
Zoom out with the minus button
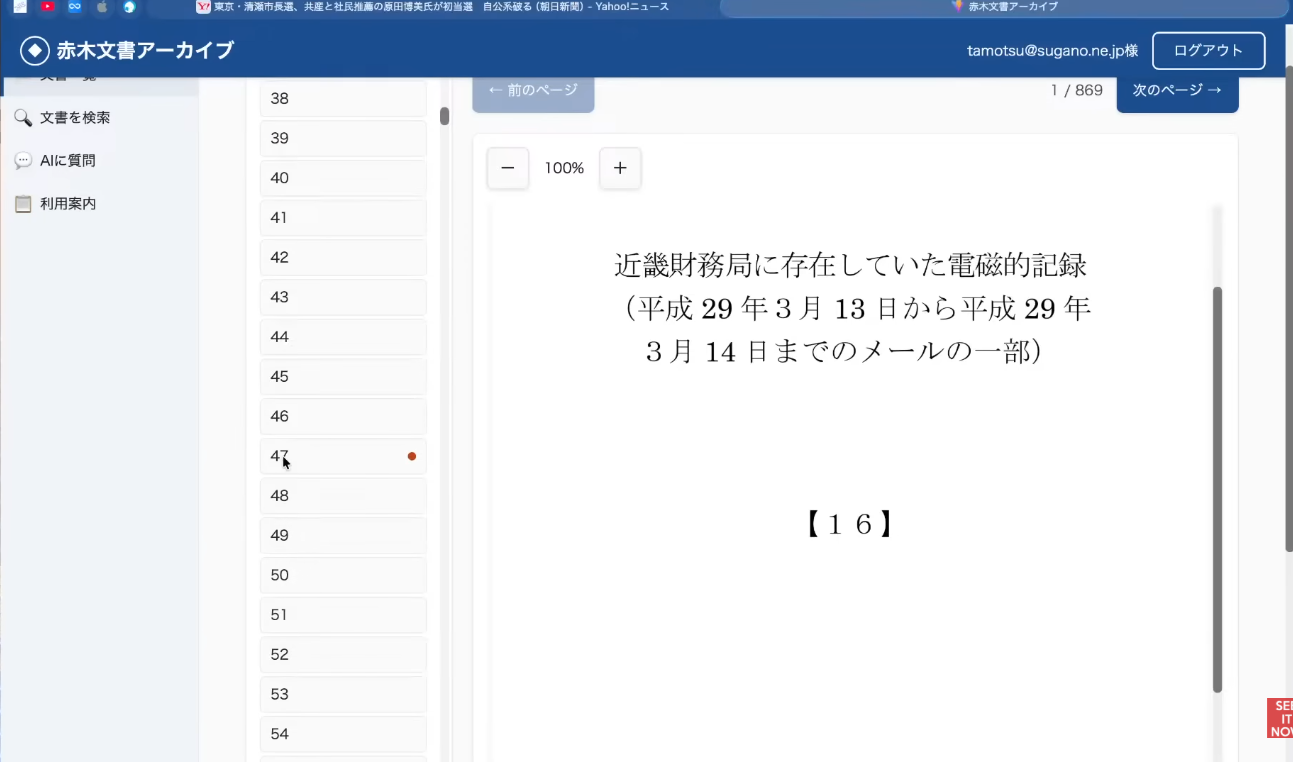pos(507,168)
